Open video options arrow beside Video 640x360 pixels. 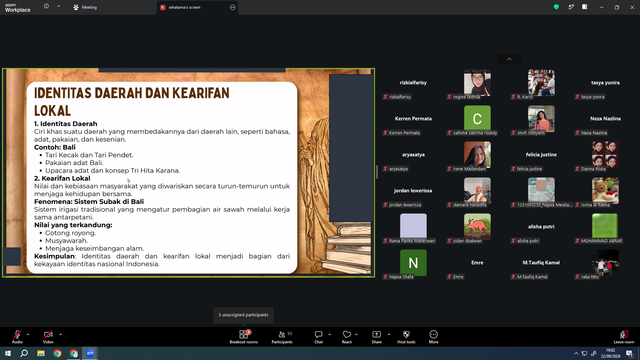point(60,334)
